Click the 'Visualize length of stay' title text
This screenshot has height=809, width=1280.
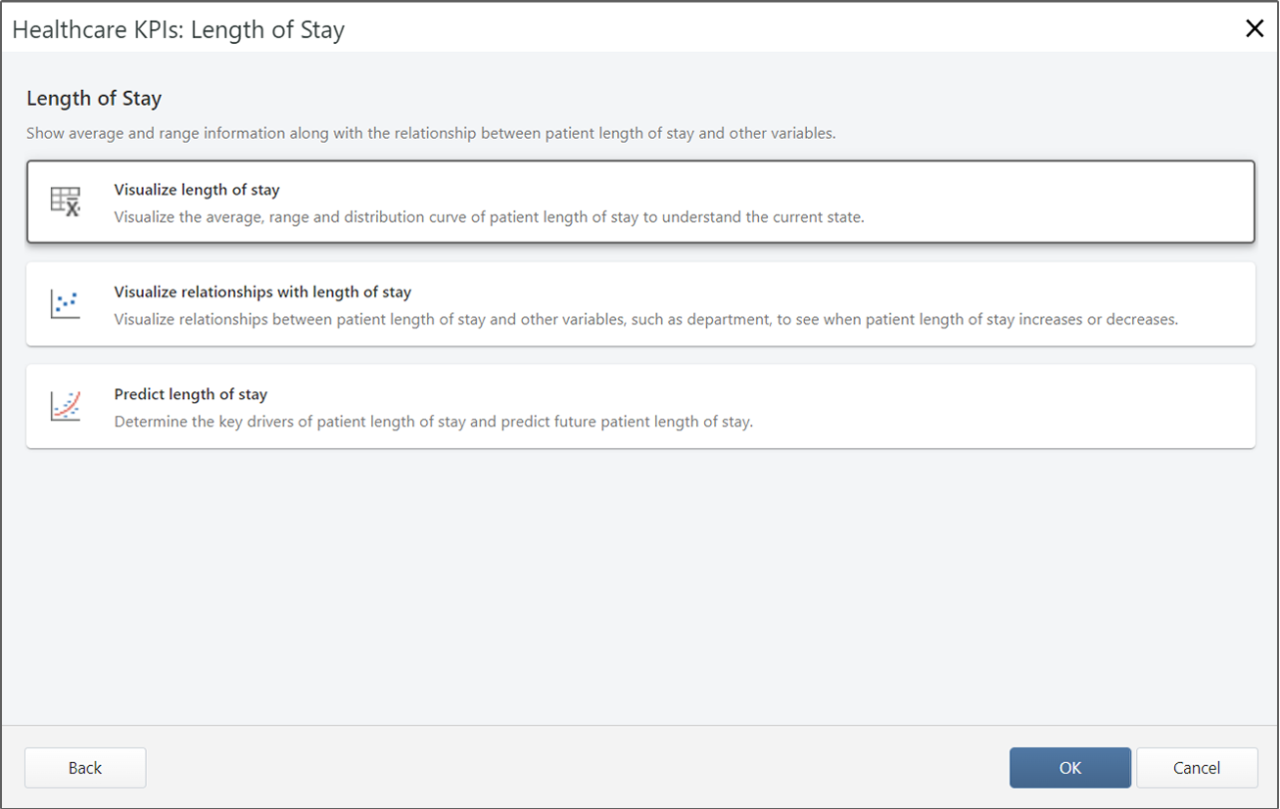[197, 189]
